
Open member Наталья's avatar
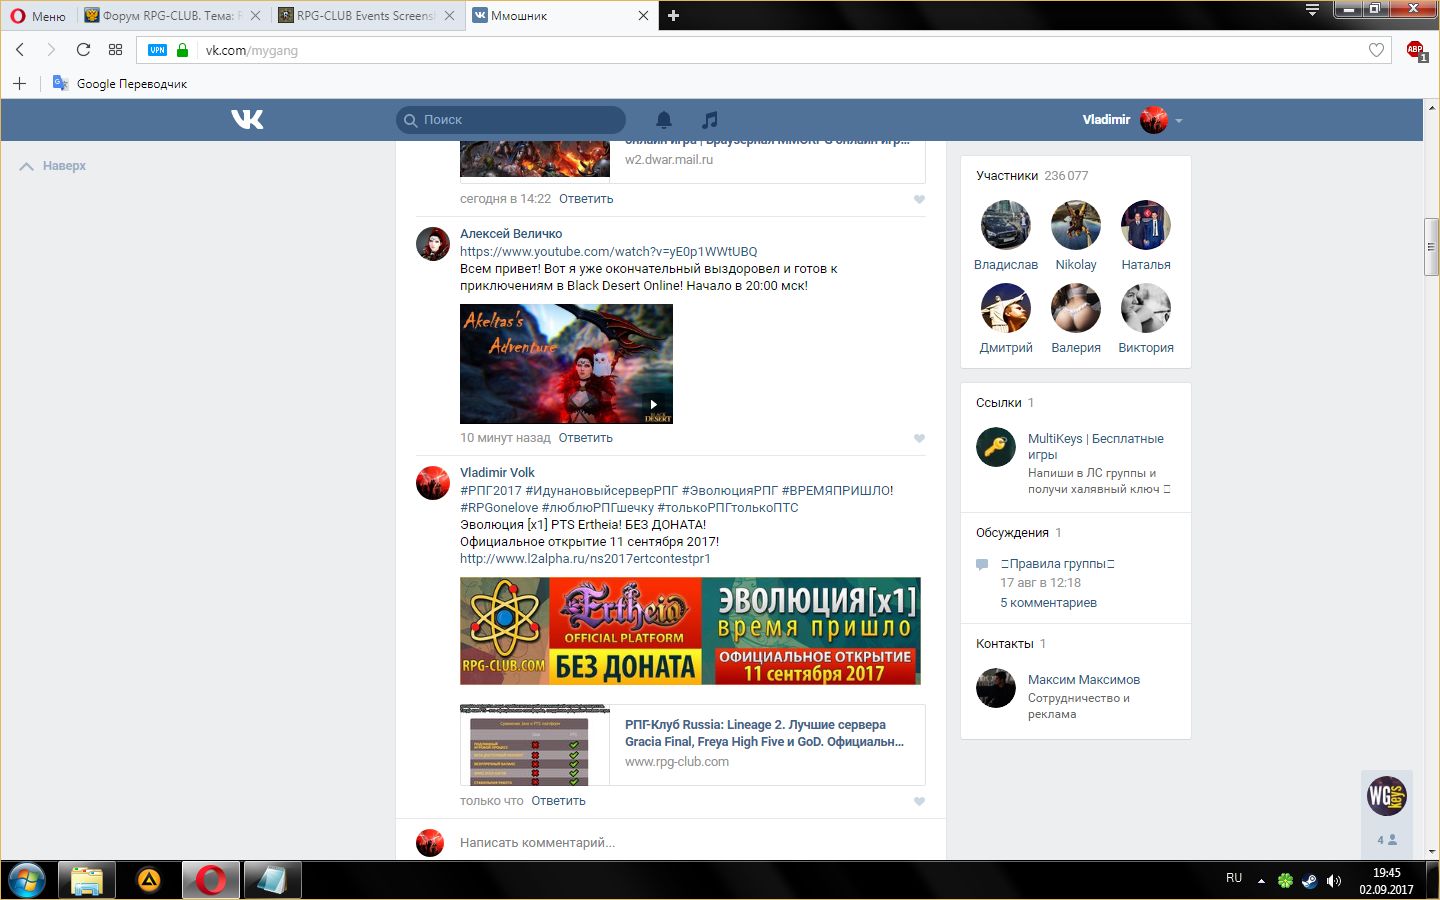[x=1146, y=225]
